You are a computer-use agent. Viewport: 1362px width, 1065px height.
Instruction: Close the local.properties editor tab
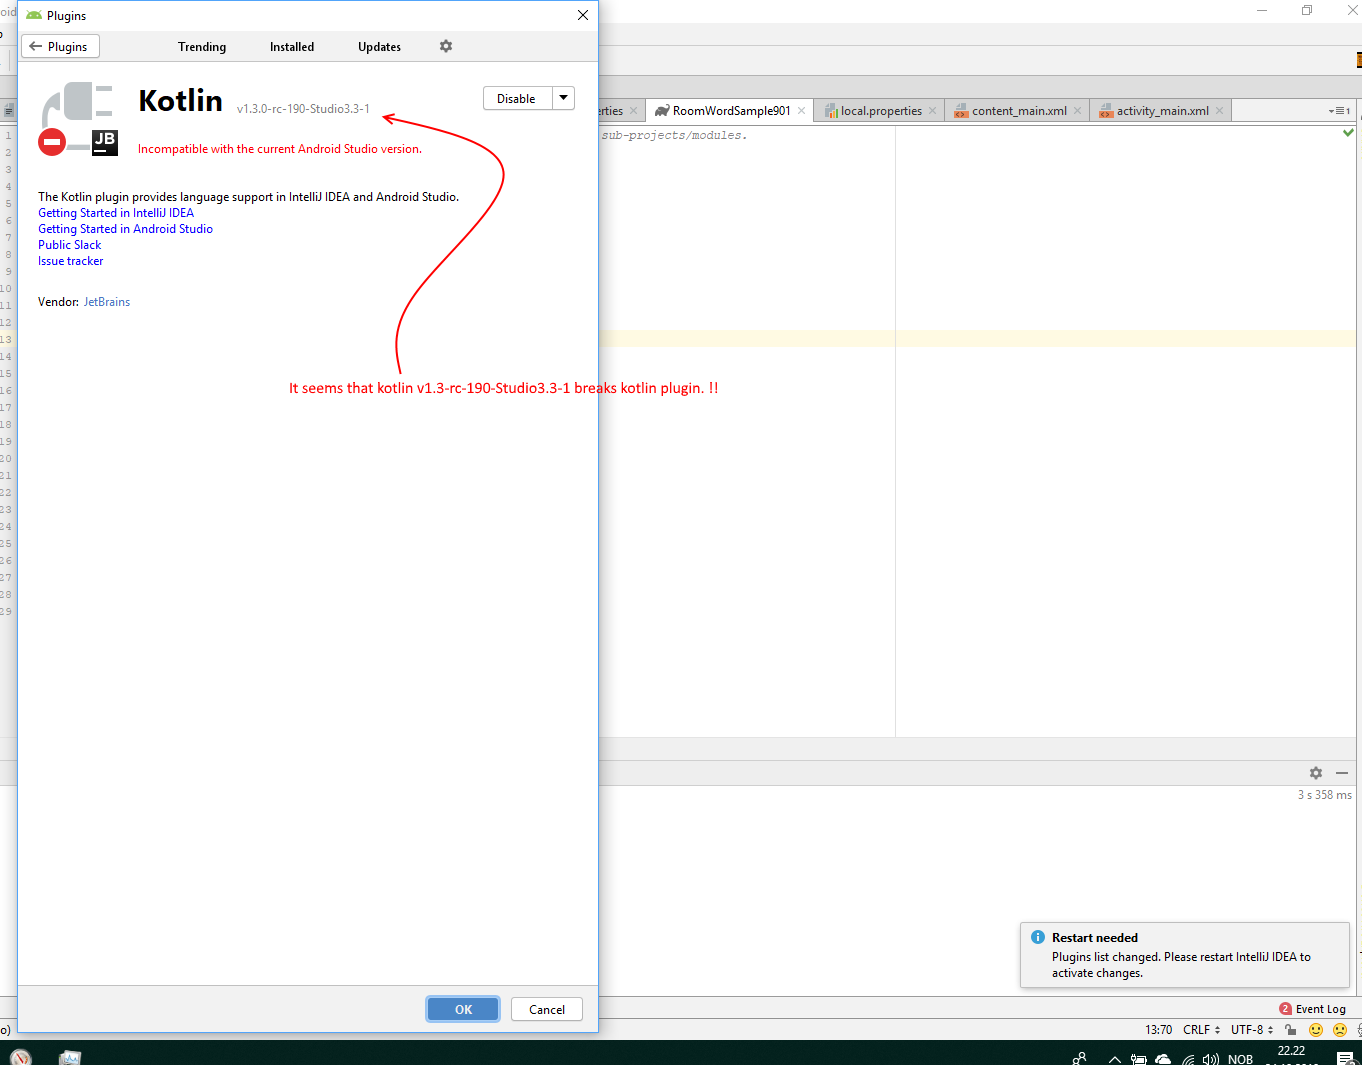tap(933, 111)
